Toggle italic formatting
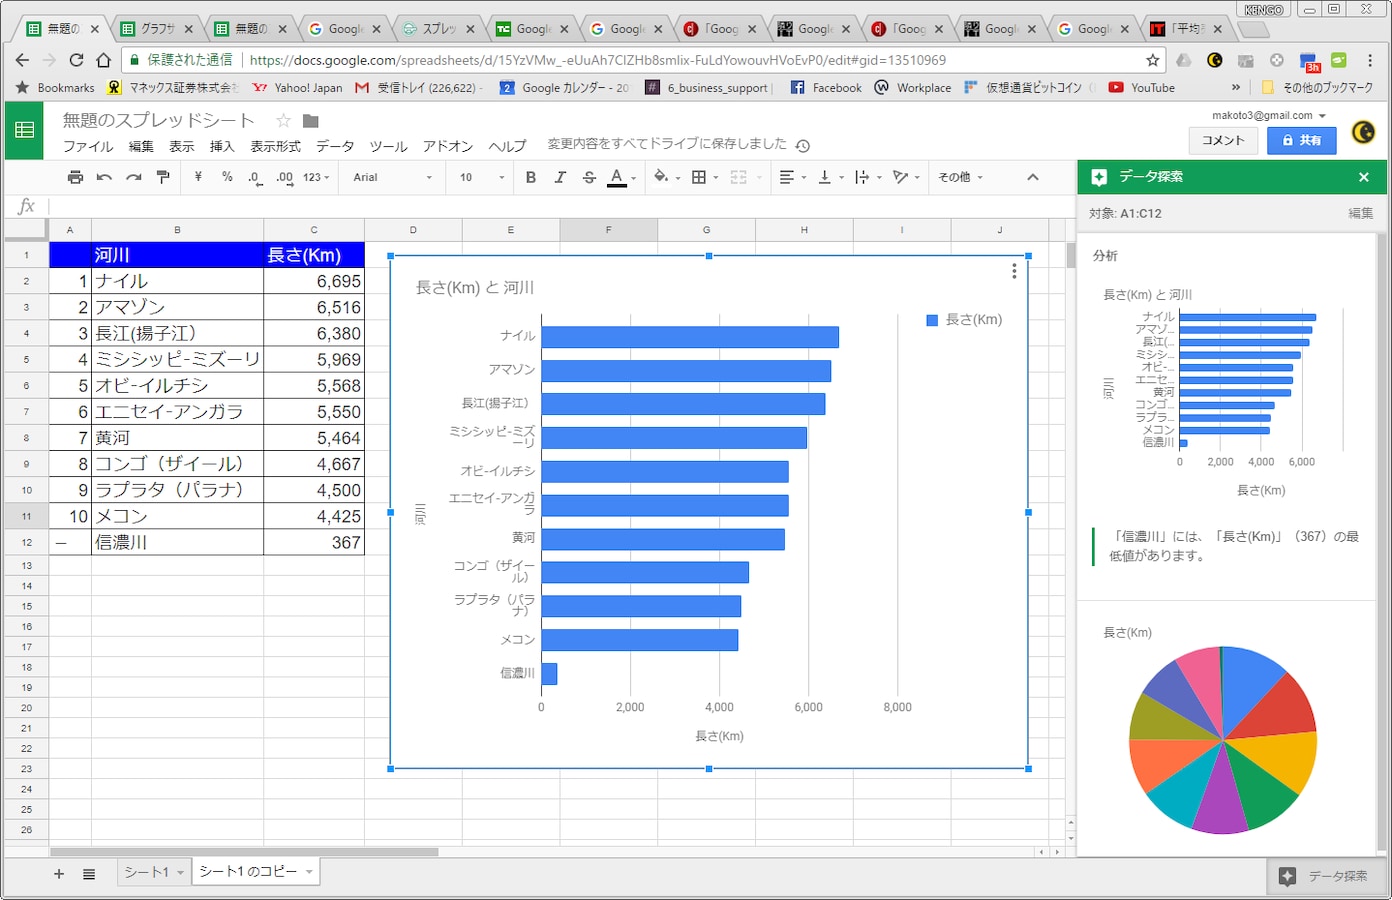Image resolution: width=1392 pixels, height=900 pixels. point(560,177)
